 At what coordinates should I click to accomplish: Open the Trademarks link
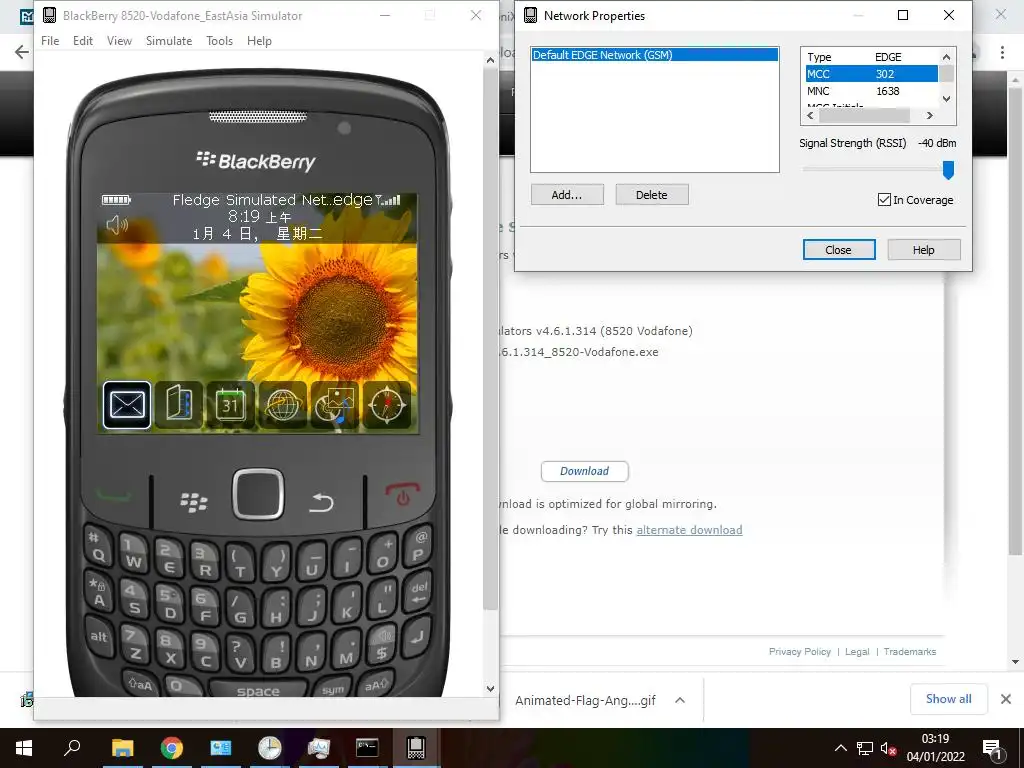click(910, 652)
